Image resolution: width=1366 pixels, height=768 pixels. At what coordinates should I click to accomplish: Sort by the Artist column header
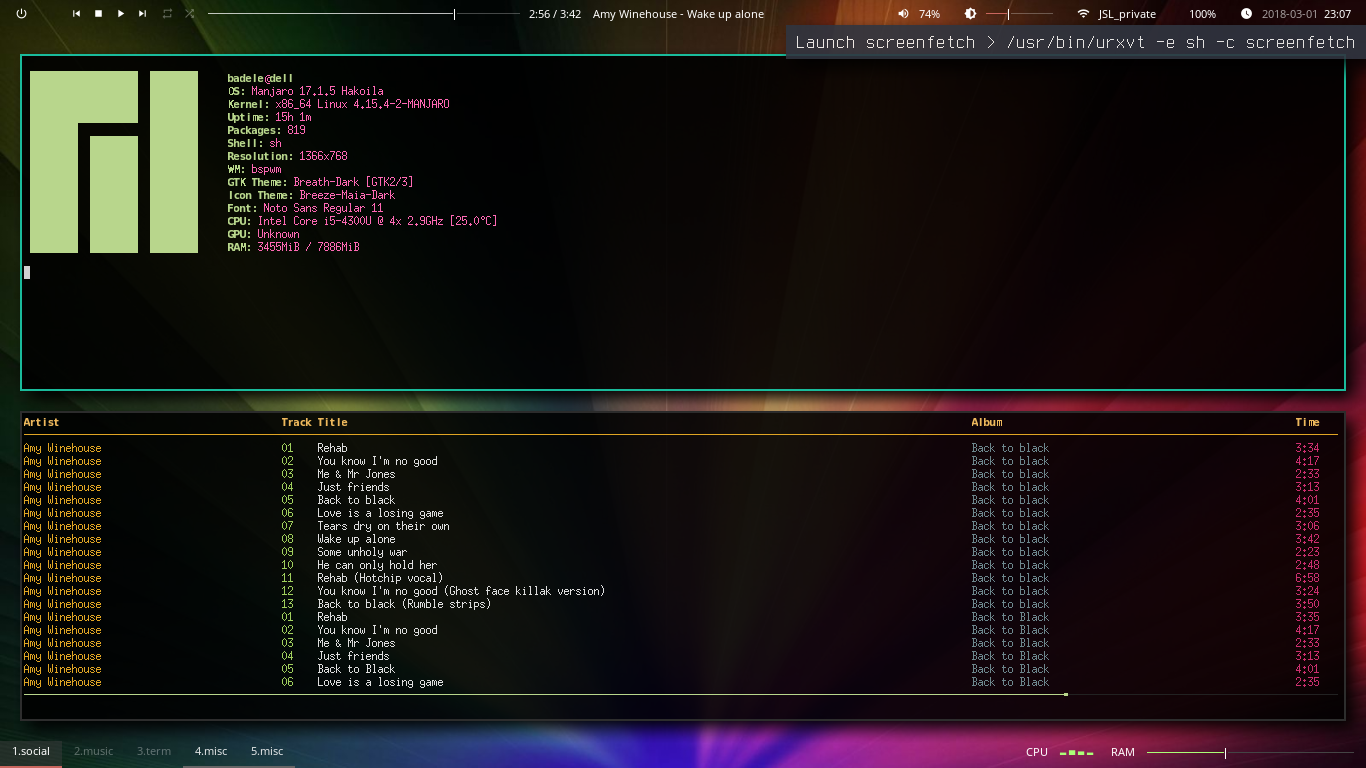(x=41, y=422)
